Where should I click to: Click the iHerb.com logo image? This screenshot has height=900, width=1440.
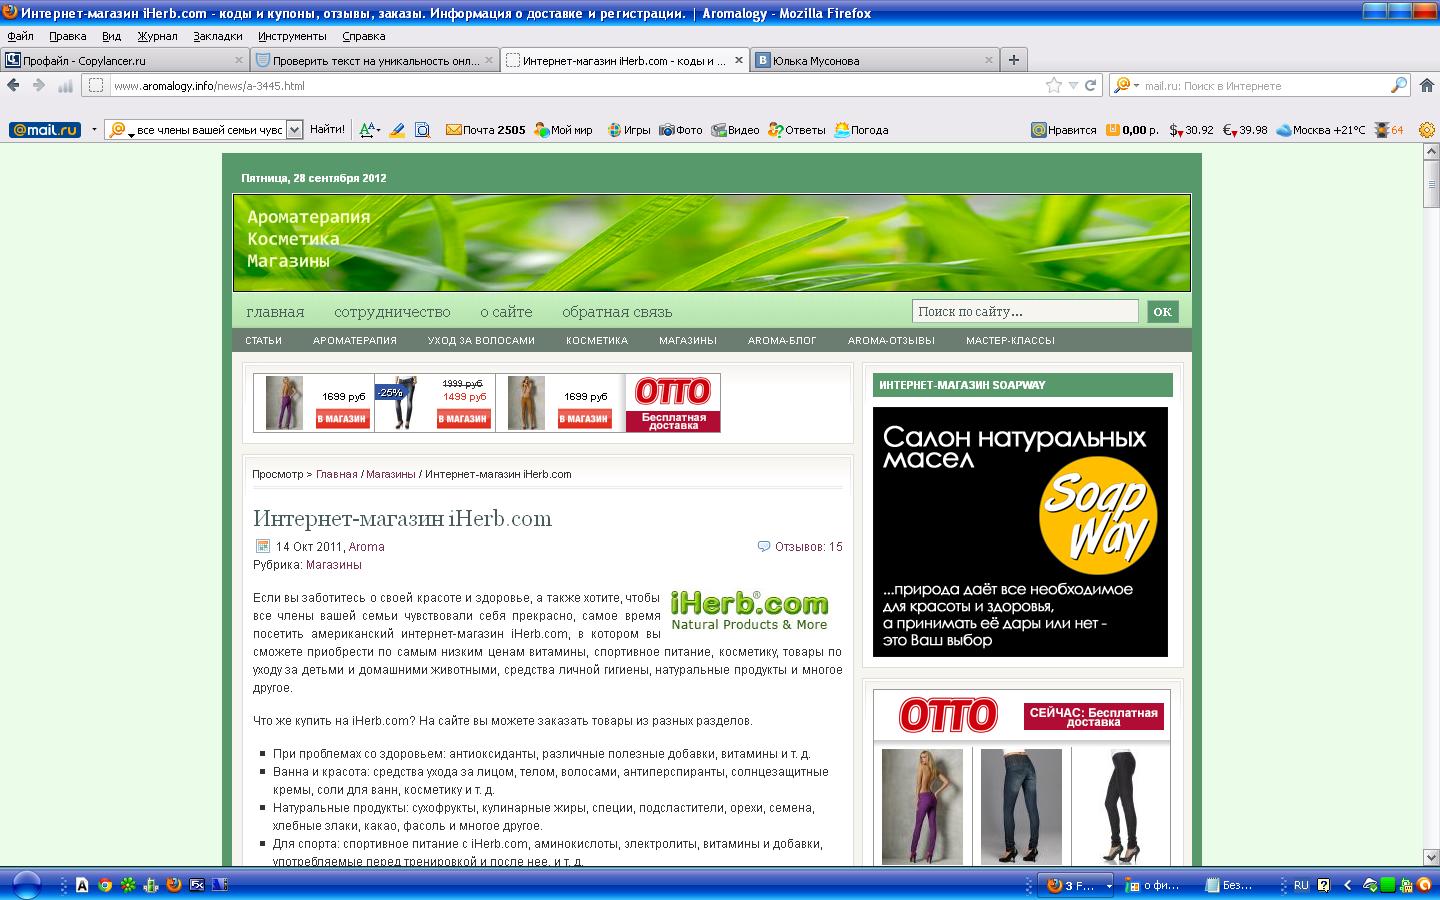(x=750, y=610)
